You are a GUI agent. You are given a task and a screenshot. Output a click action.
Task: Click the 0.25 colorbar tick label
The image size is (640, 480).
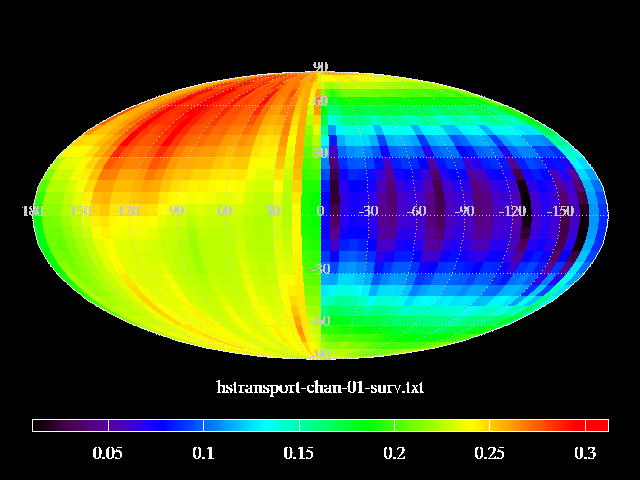[489, 454]
